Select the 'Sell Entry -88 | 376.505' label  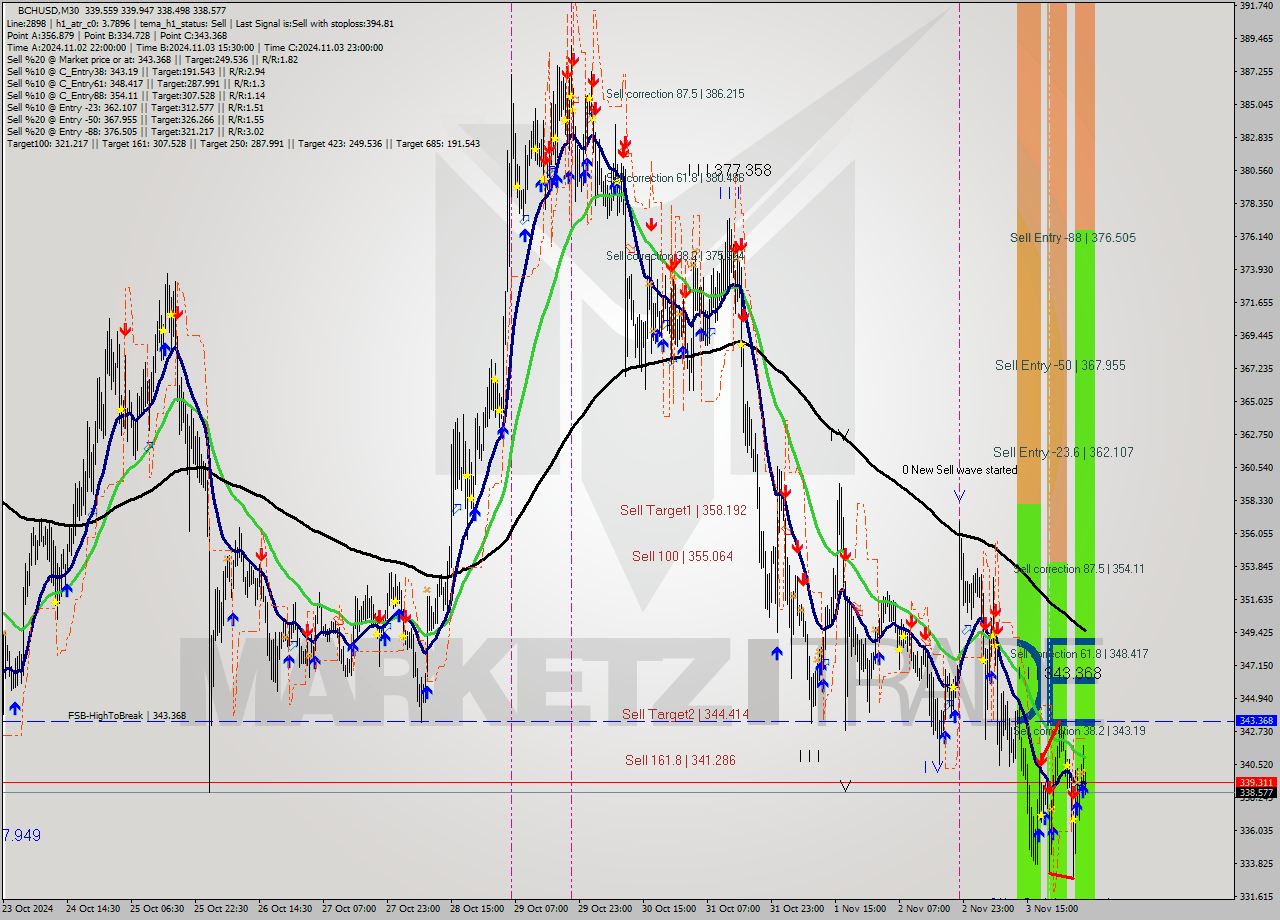point(1072,237)
